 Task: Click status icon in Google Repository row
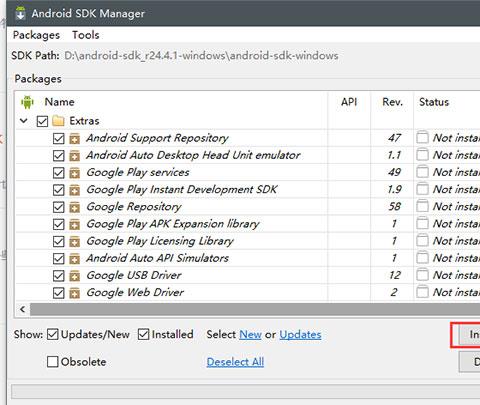[x=422, y=206]
